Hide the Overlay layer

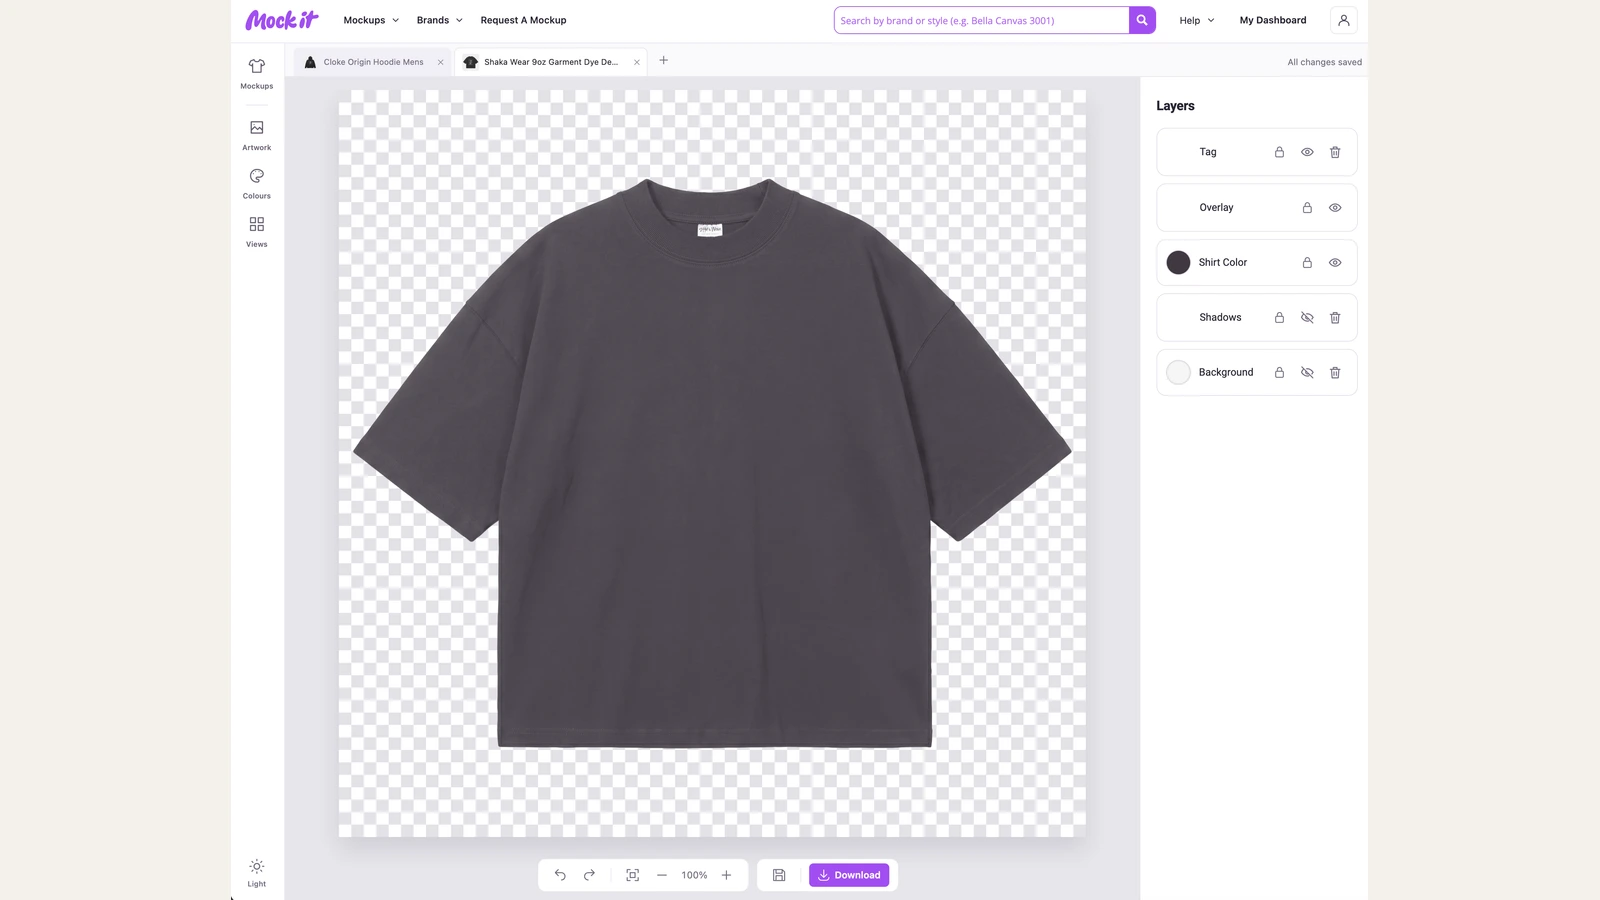pyautogui.click(x=1335, y=208)
